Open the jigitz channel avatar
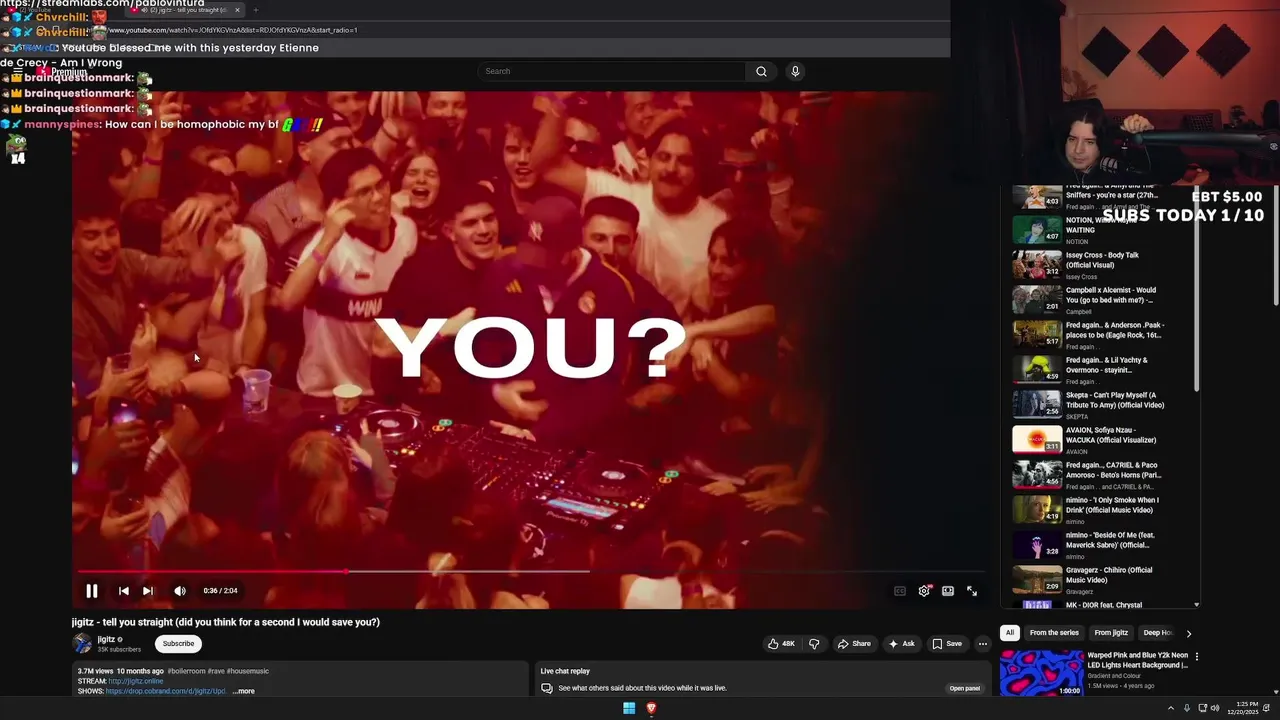The width and height of the screenshot is (1280, 720). [82, 644]
